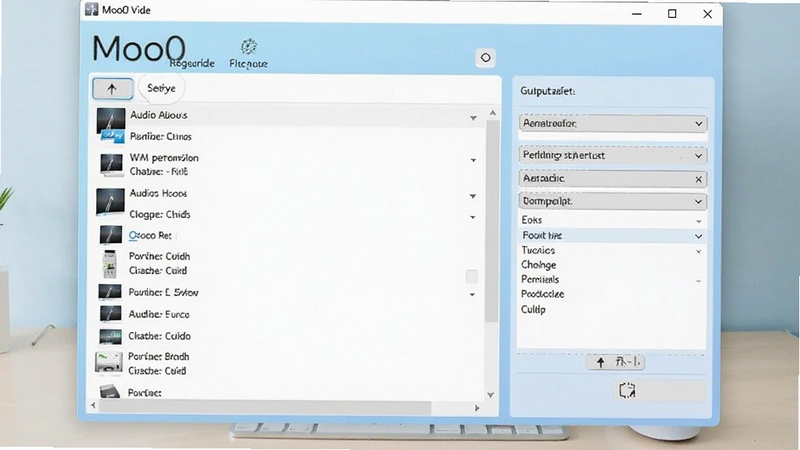Viewport: 800px width, 450px height.
Task: Expand the Eoks option
Action: tap(698, 221)
